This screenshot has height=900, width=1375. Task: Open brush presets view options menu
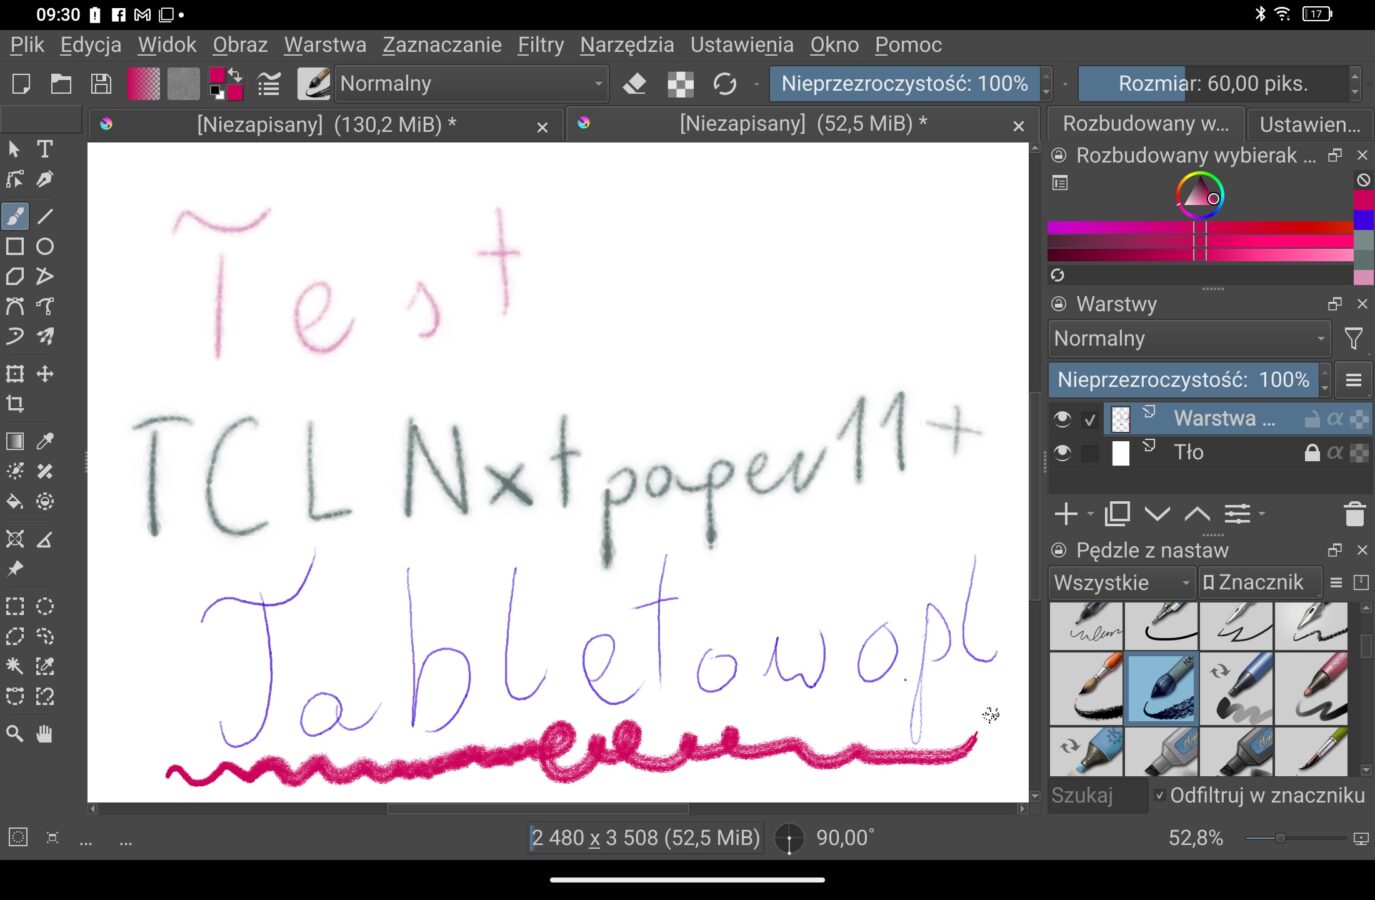pos(1336,582)
